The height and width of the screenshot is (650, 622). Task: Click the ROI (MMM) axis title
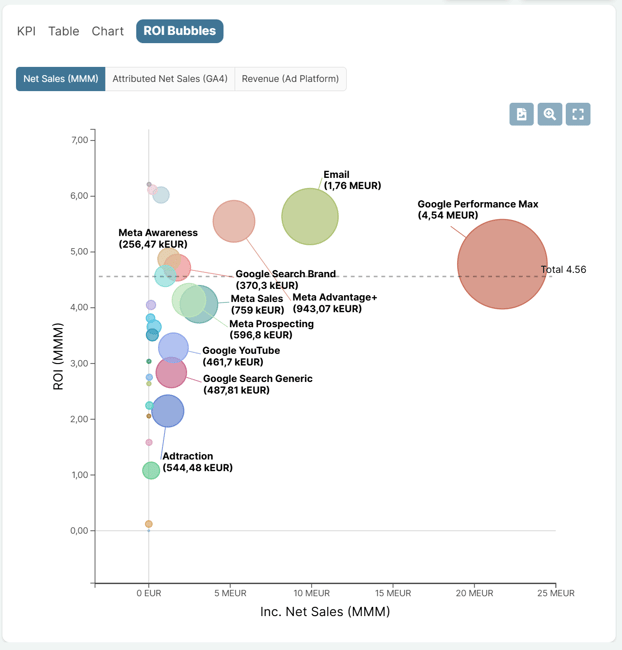tap(58, 357)
